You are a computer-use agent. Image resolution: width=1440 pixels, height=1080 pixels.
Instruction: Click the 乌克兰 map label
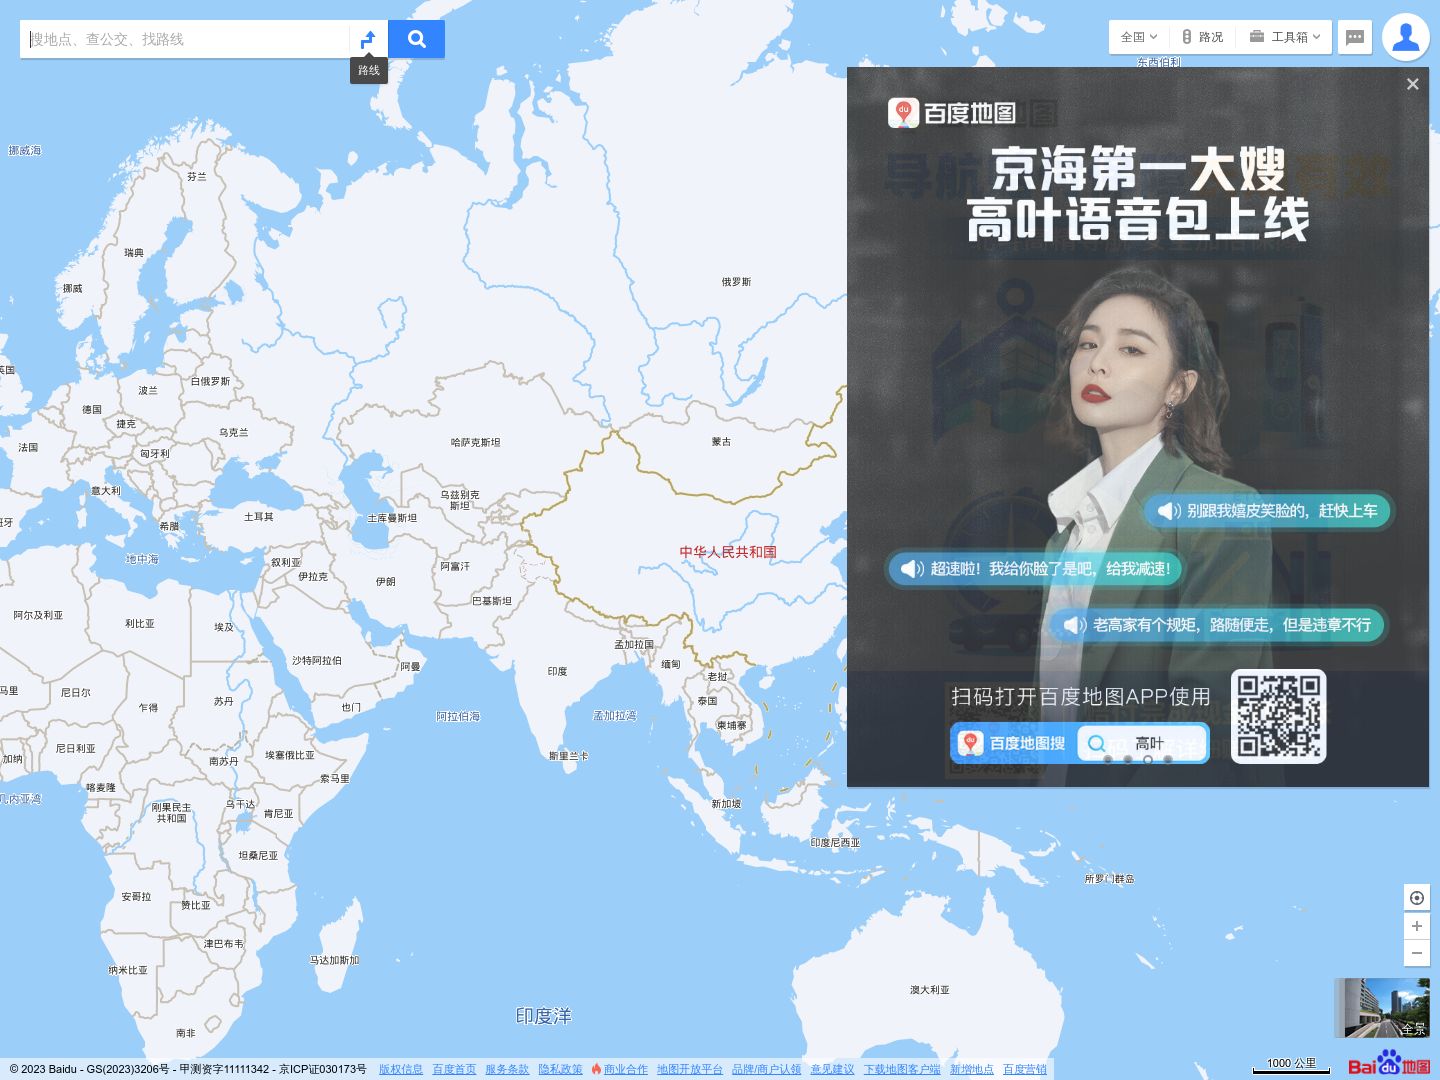[x=233, y=433]
